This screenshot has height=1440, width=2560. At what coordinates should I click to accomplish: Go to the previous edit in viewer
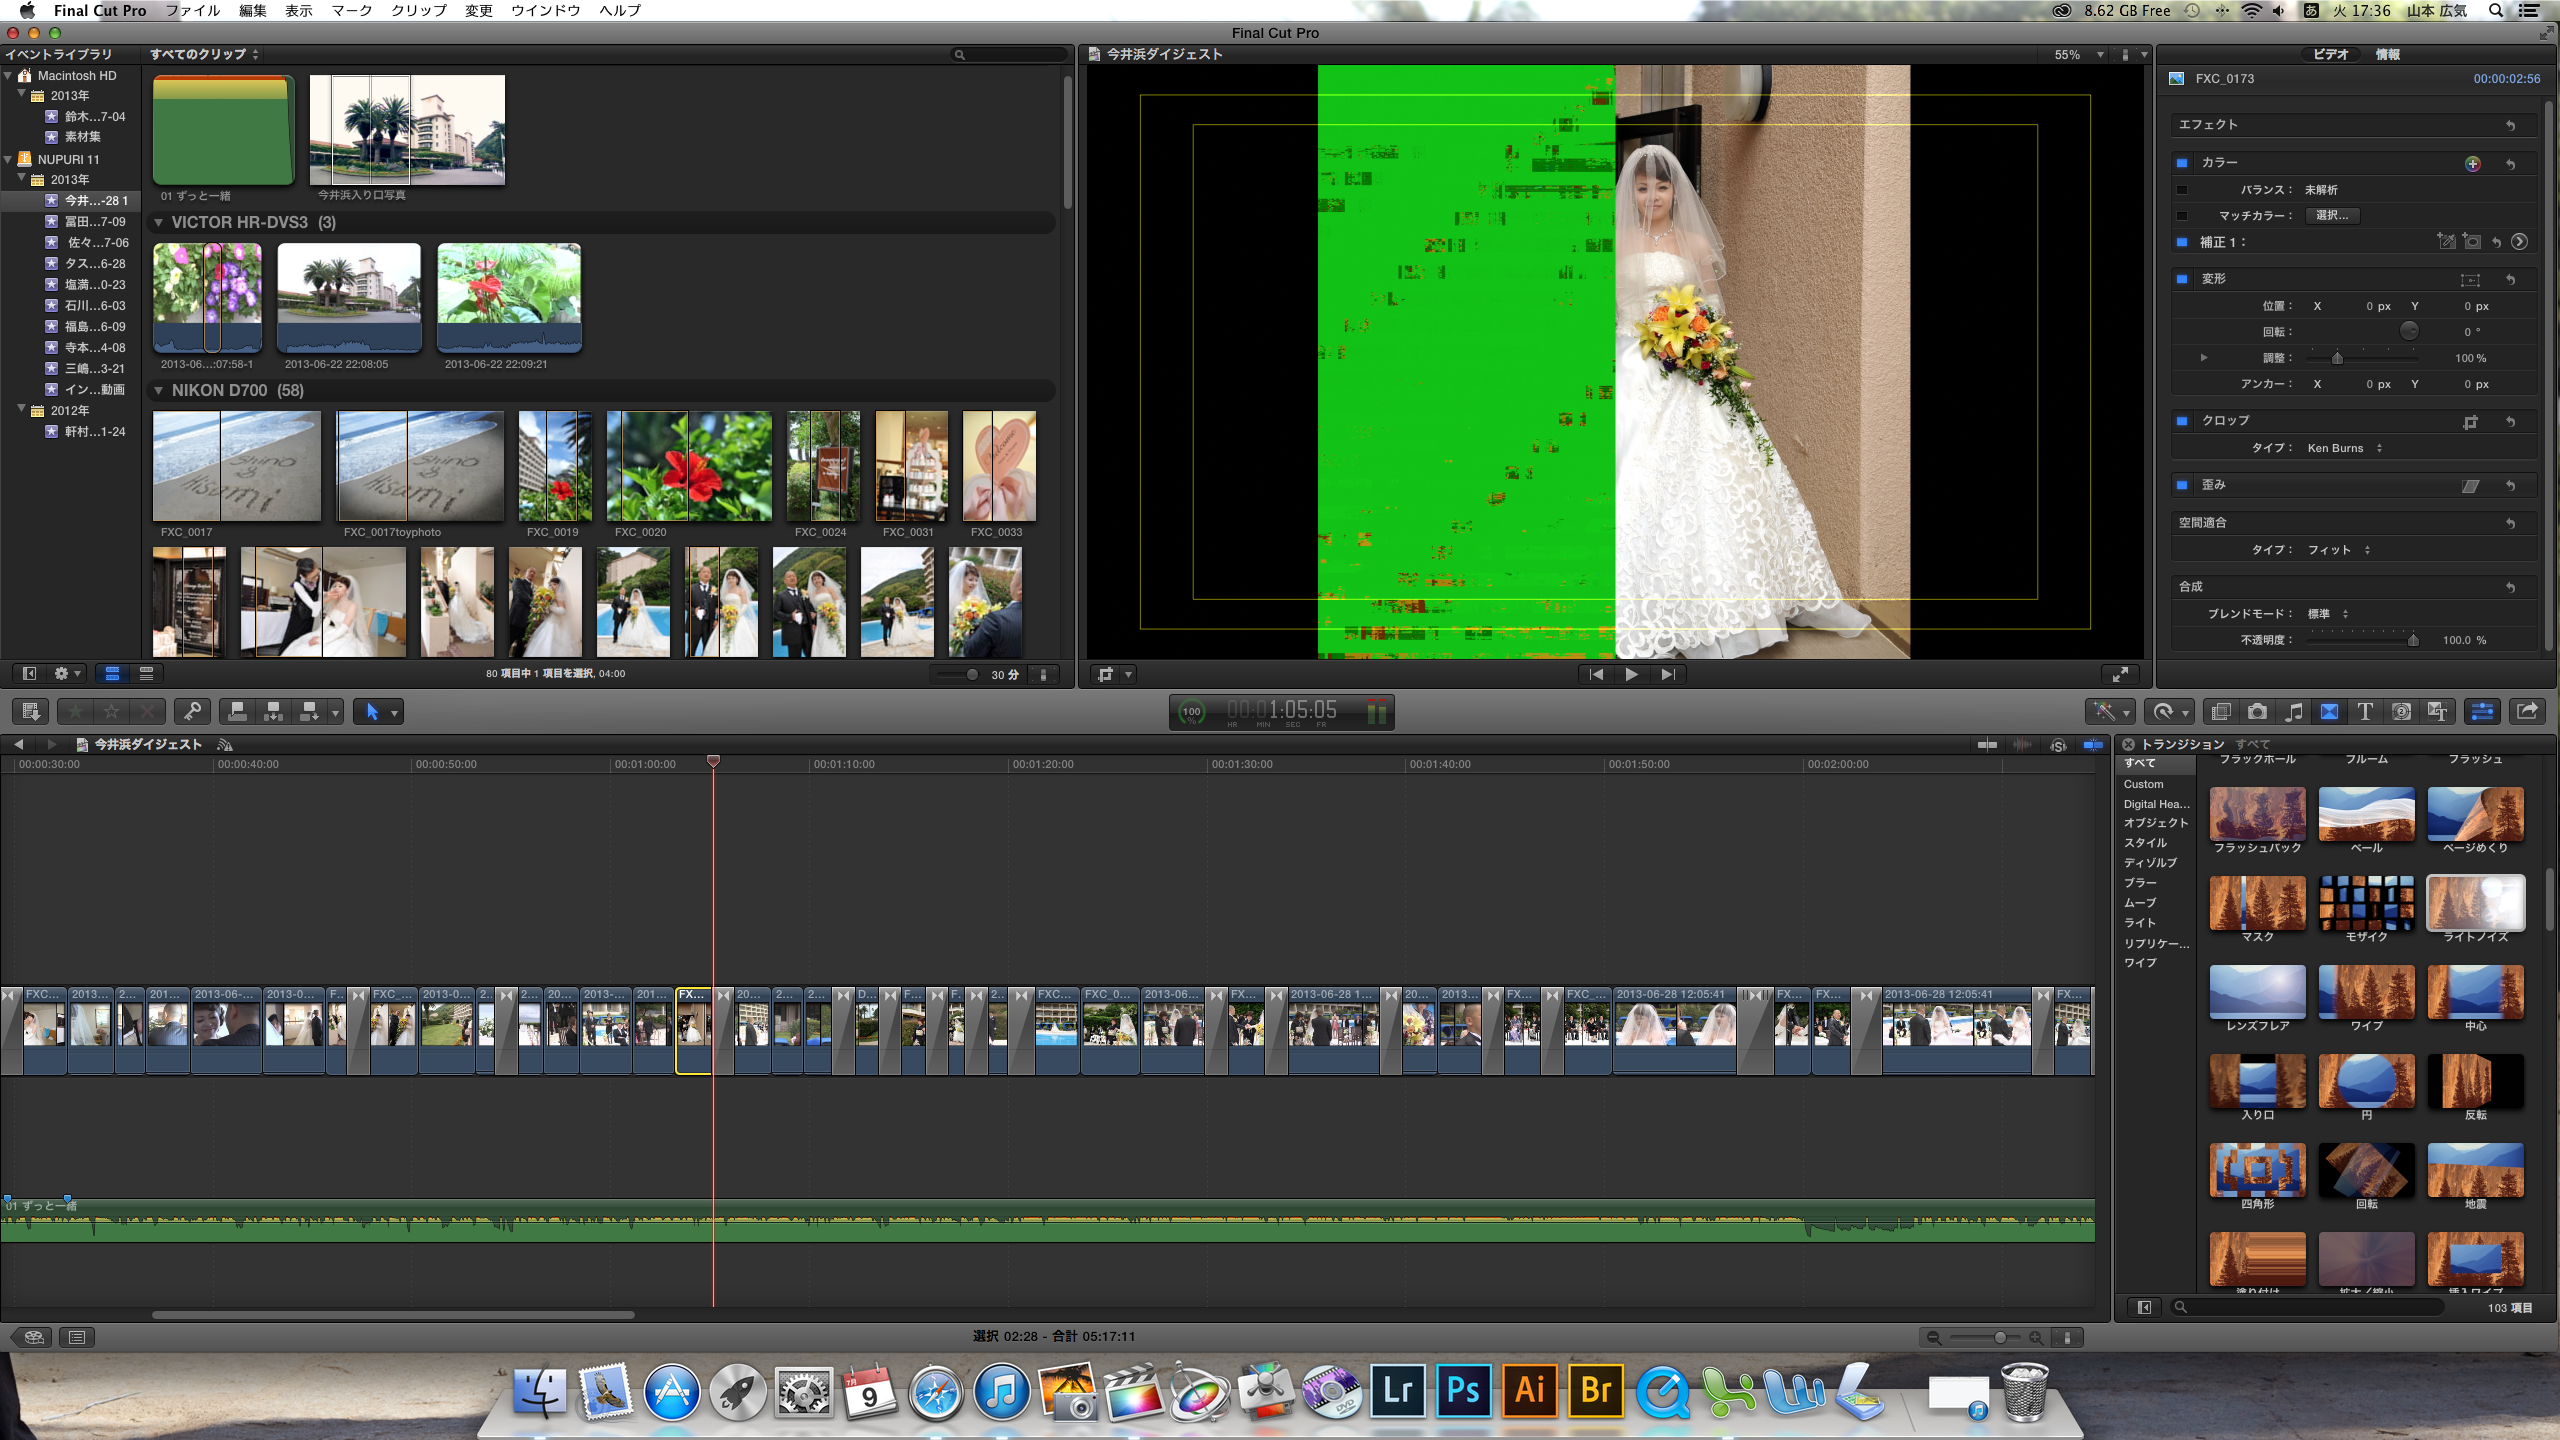pos(1596,674)
